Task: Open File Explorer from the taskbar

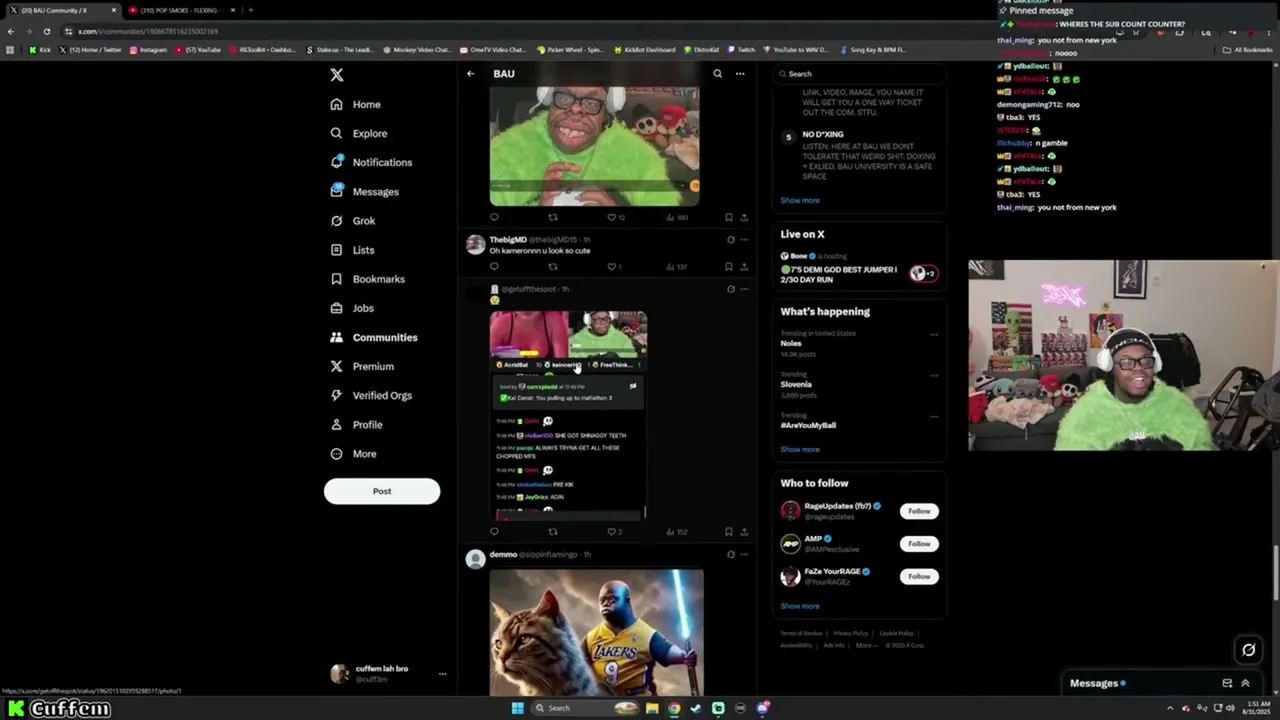Action: click(652, 708)
